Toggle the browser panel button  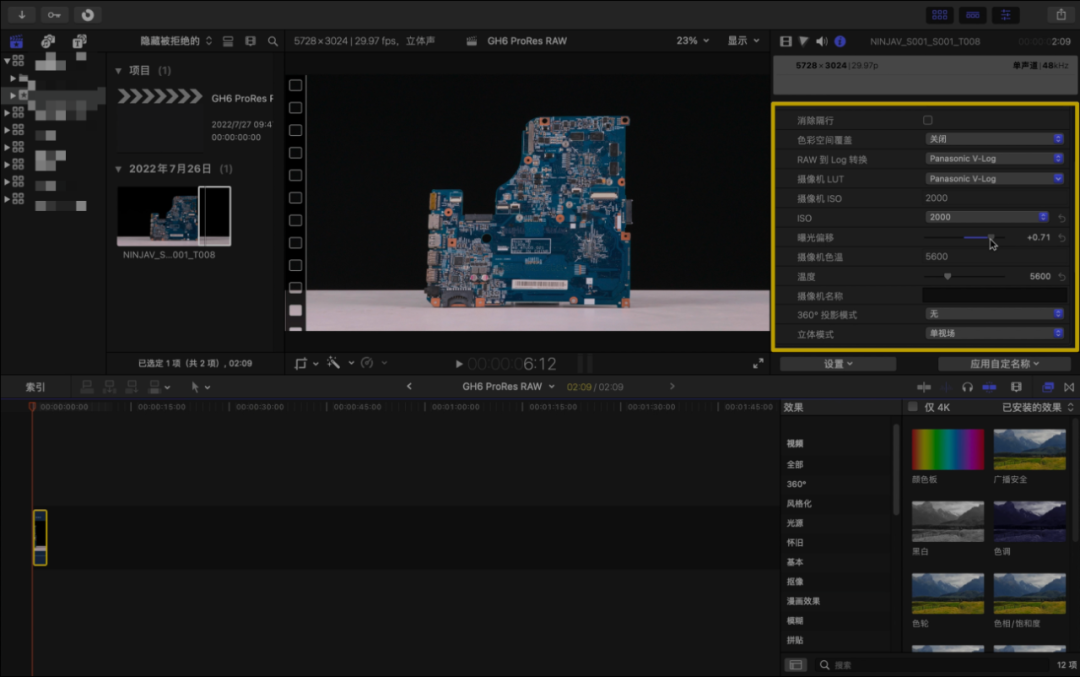pyautogui.click(x=939, y=14)
